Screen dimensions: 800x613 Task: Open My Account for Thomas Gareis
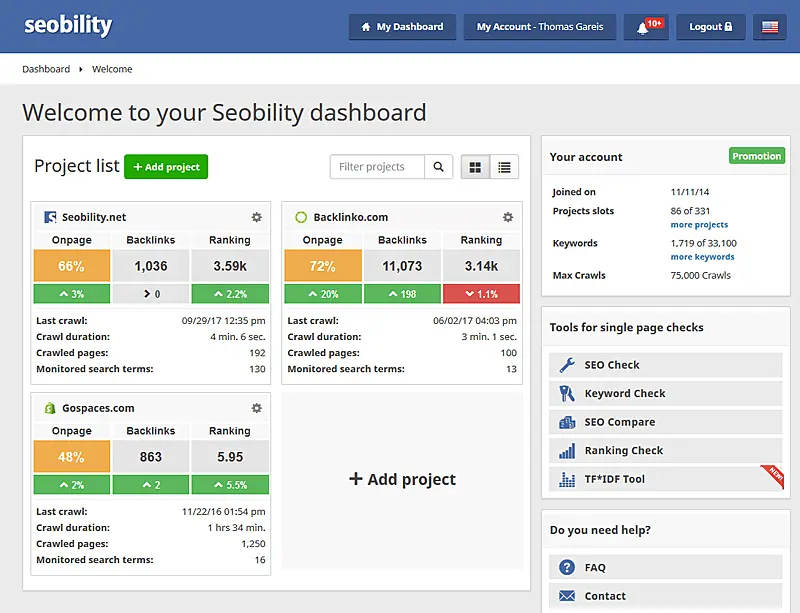(539, 27)
